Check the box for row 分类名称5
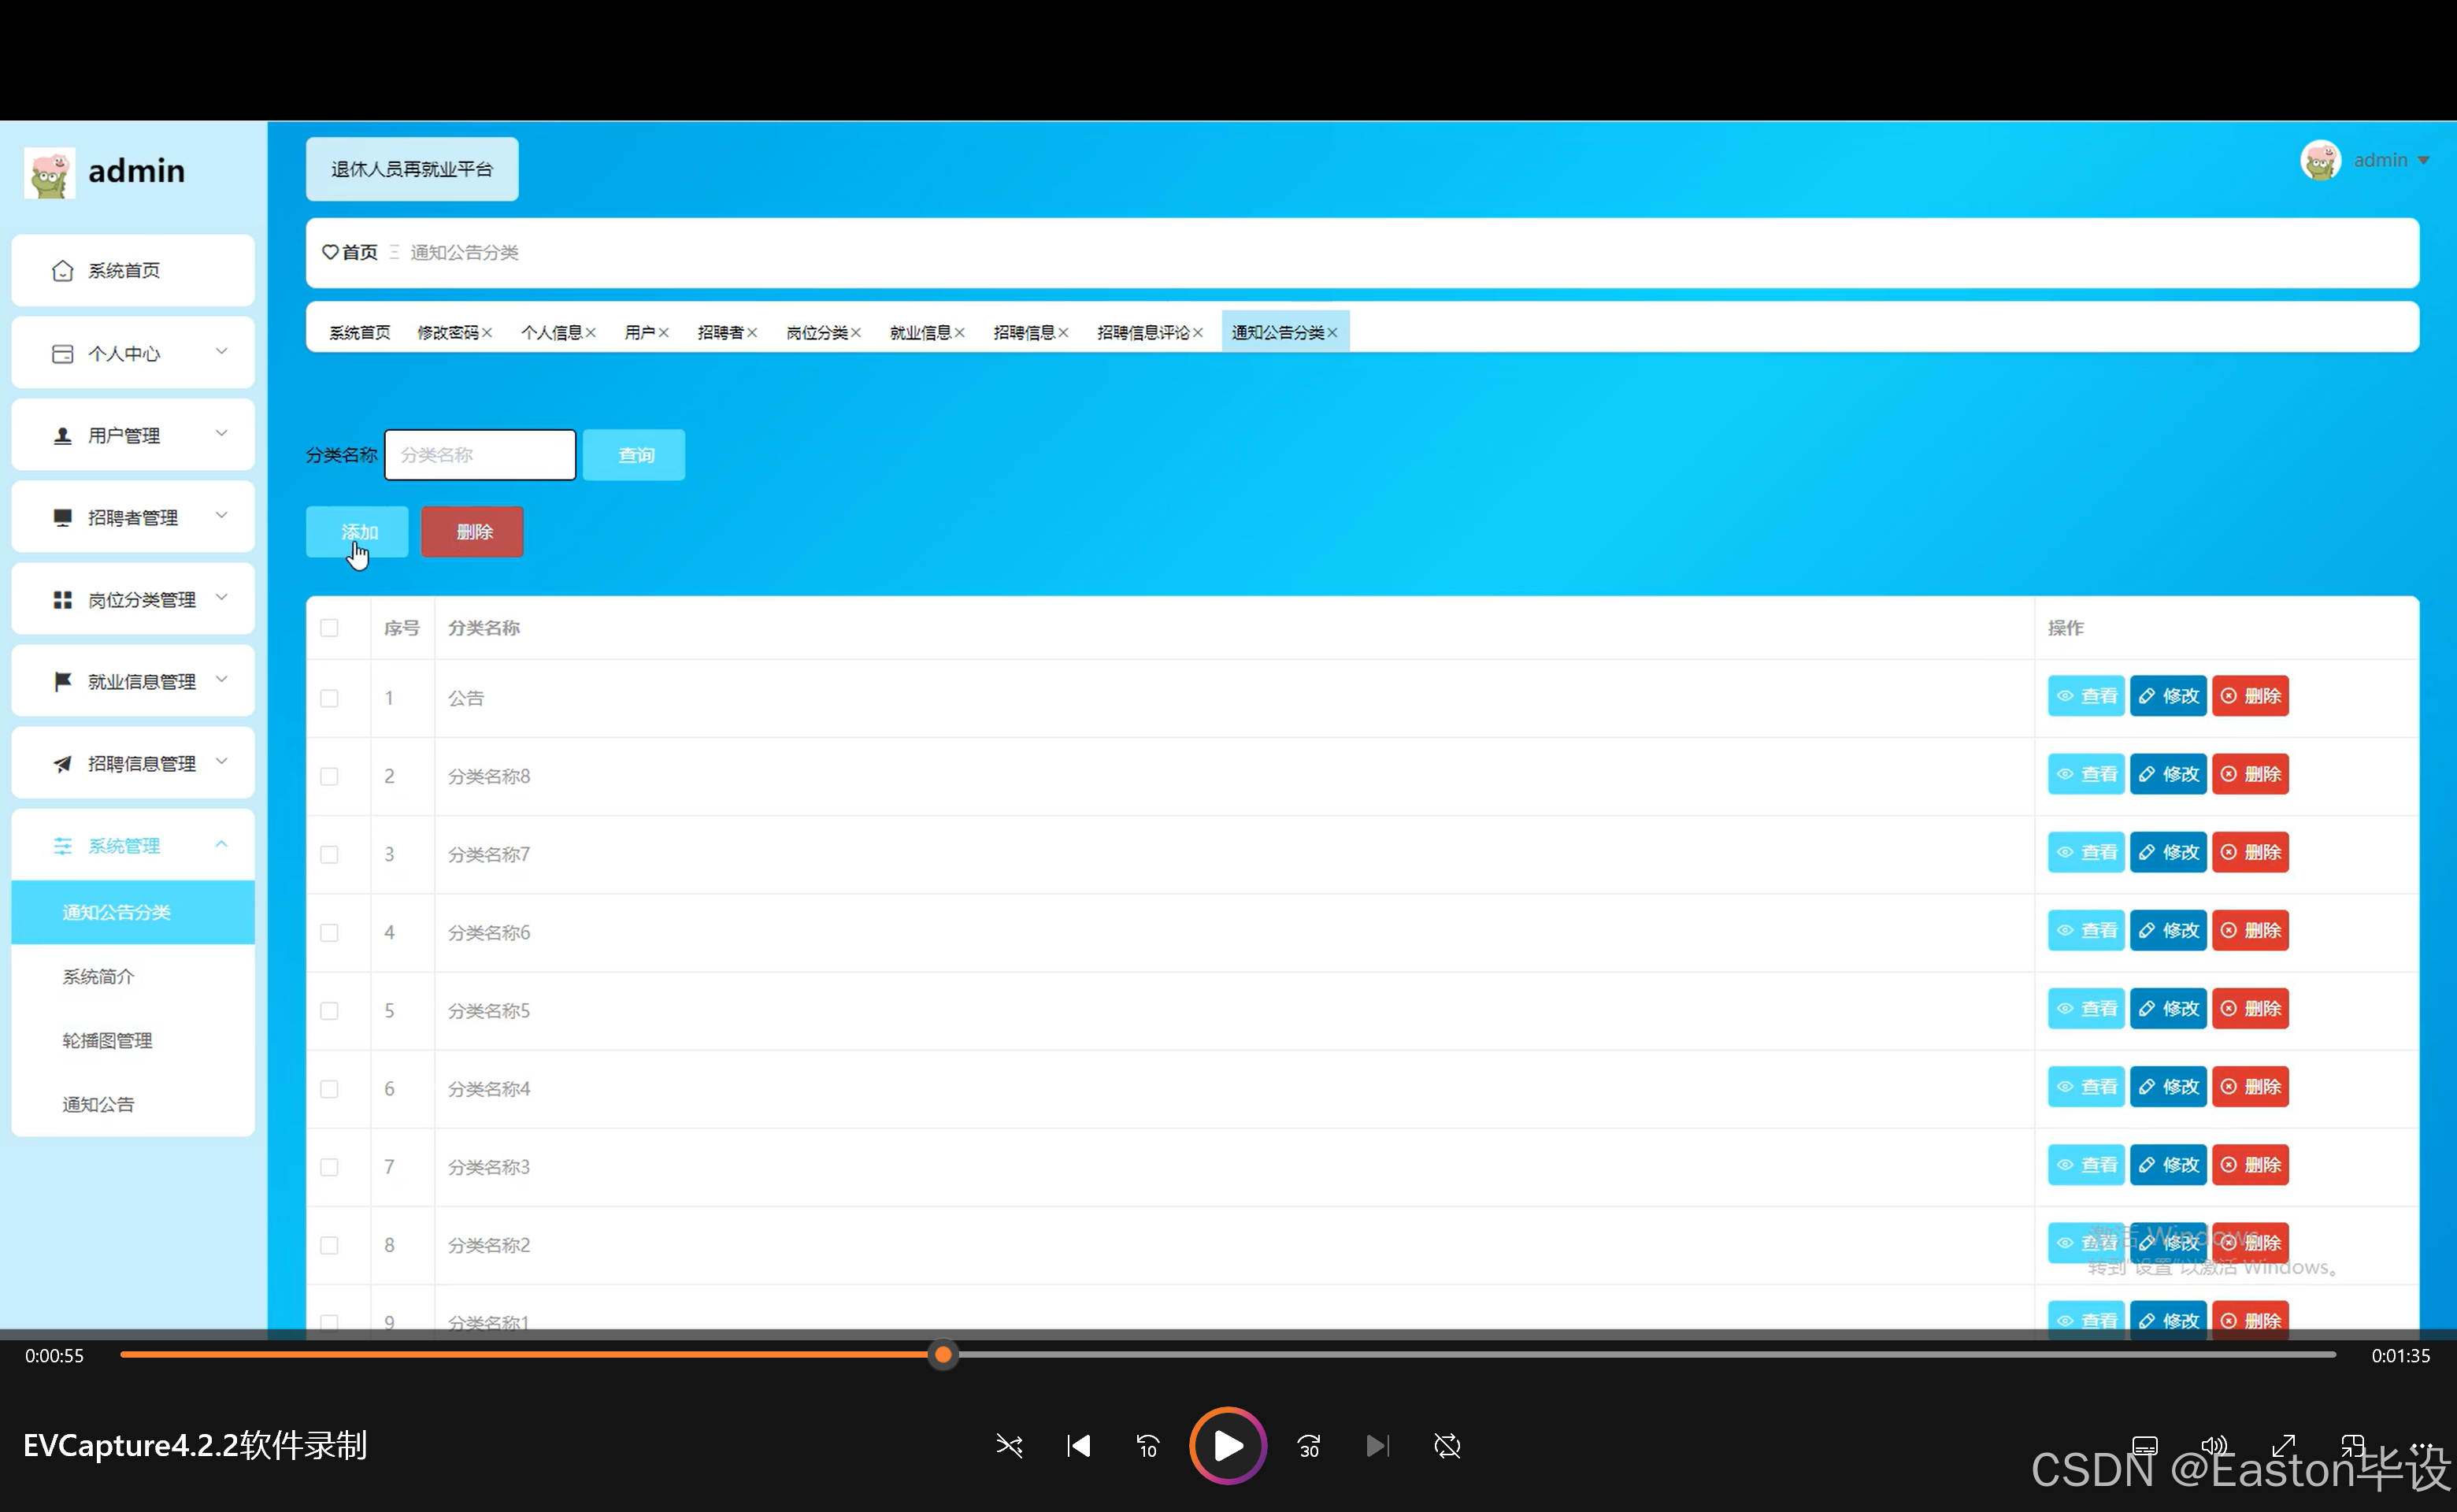Viewport: 2457px width, 1512px height. [x=329, y=1011]
